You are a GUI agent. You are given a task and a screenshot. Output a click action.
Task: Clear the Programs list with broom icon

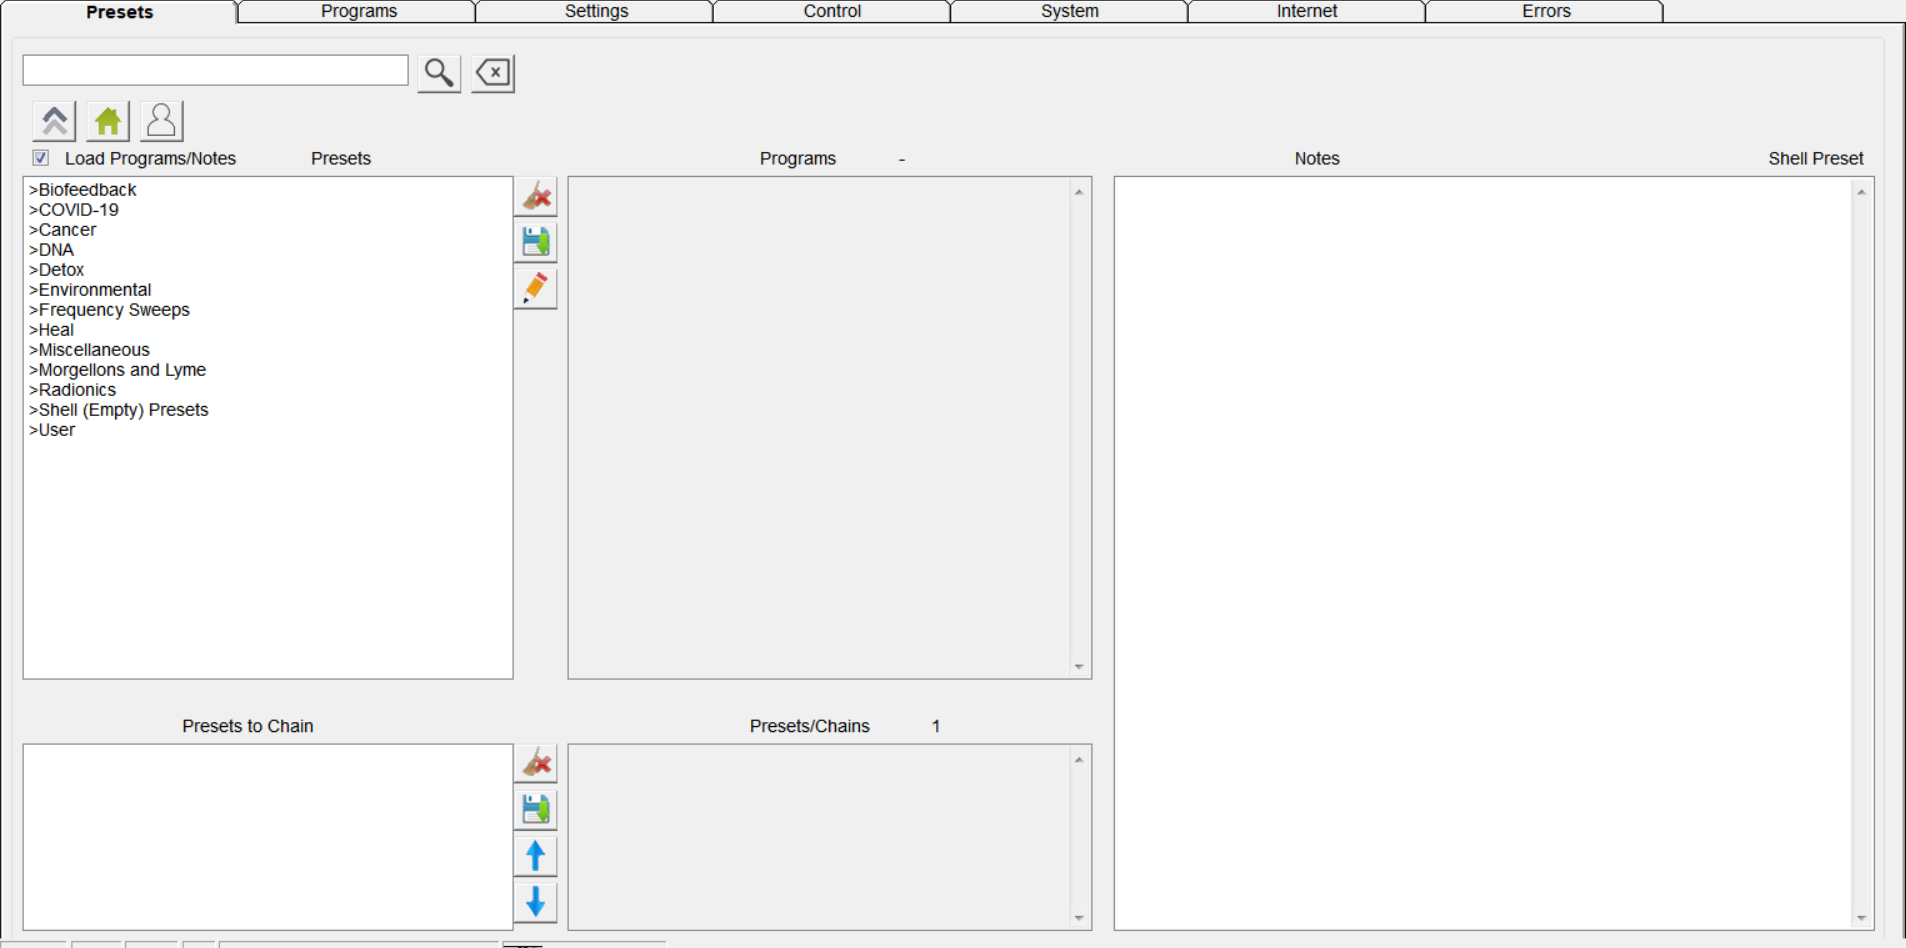tap(536, 197)
